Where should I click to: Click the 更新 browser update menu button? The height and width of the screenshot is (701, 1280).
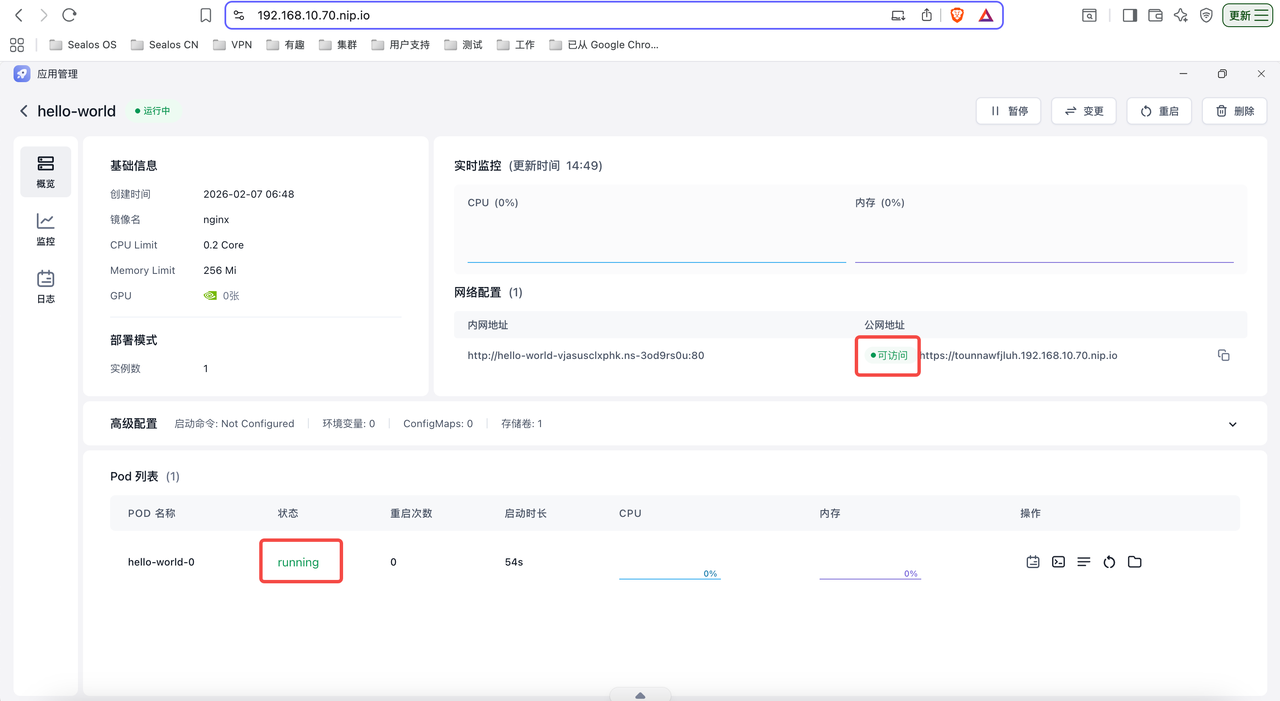[x=1248, y=15]
